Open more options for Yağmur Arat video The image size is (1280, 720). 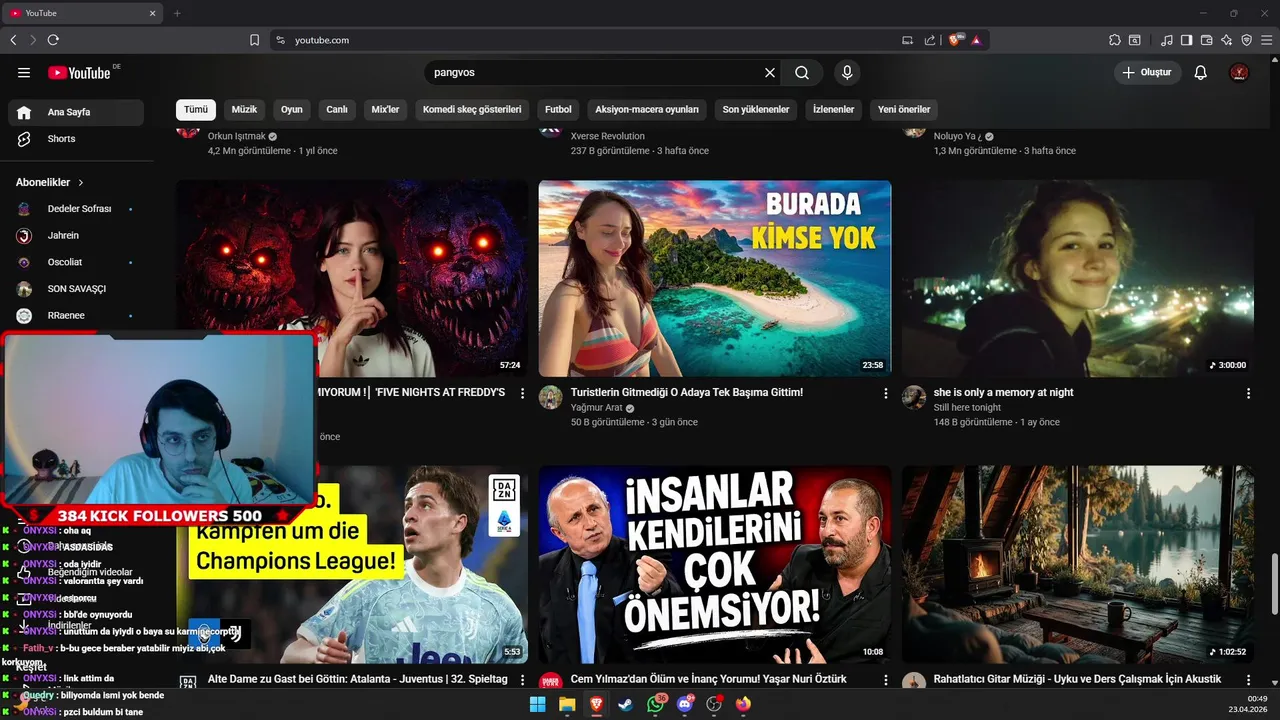(885, 394)
